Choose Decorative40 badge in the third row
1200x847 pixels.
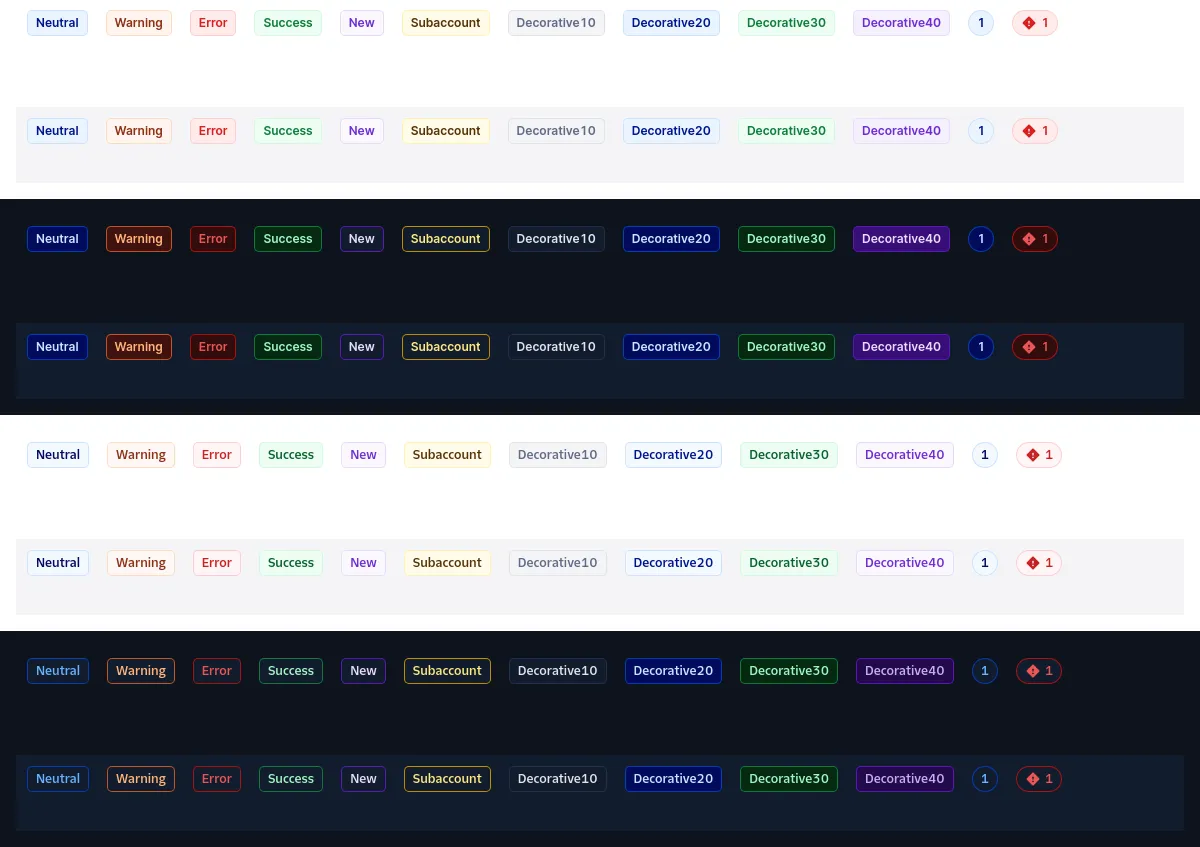901,239
